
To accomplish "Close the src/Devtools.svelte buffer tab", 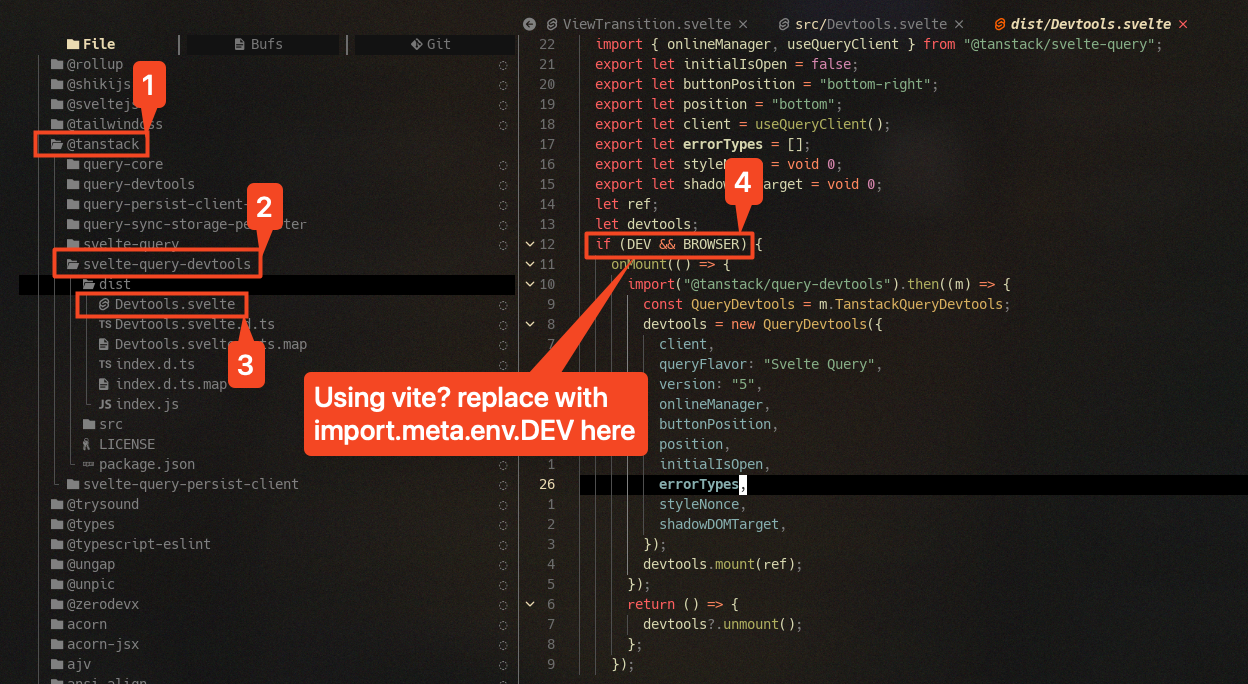I will coord(959,24).
